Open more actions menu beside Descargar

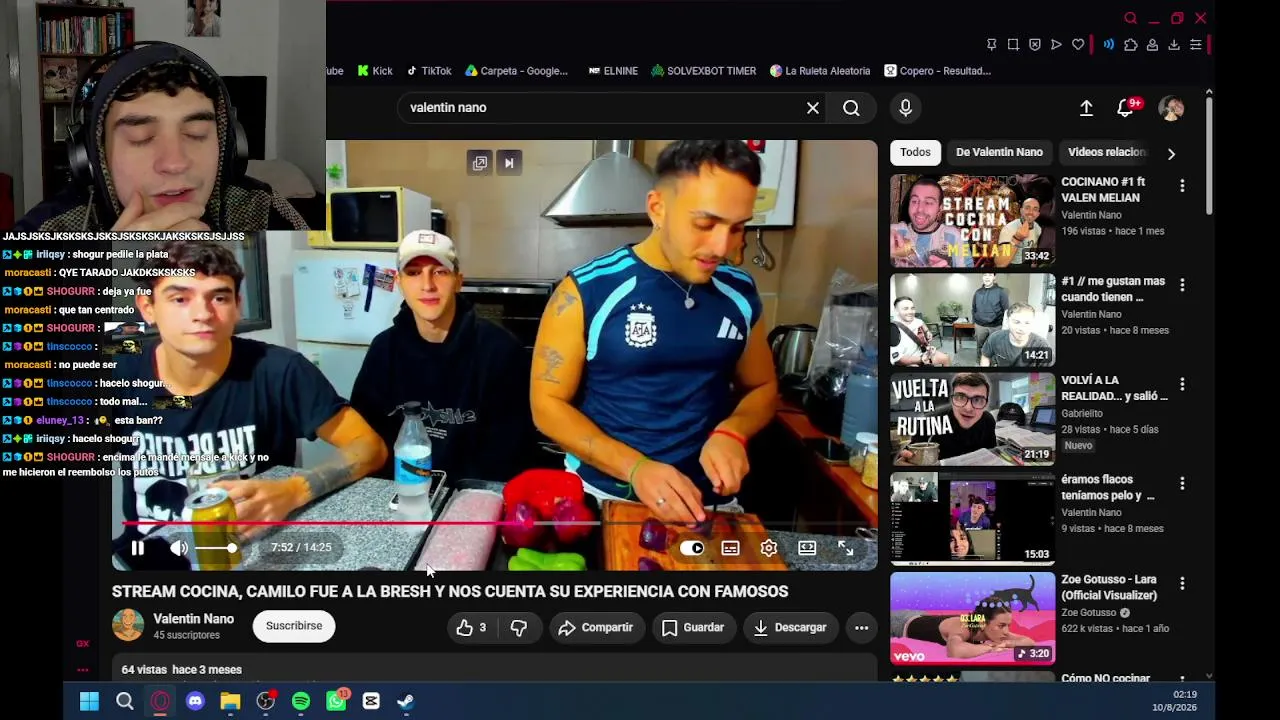[x=861, y=628]
